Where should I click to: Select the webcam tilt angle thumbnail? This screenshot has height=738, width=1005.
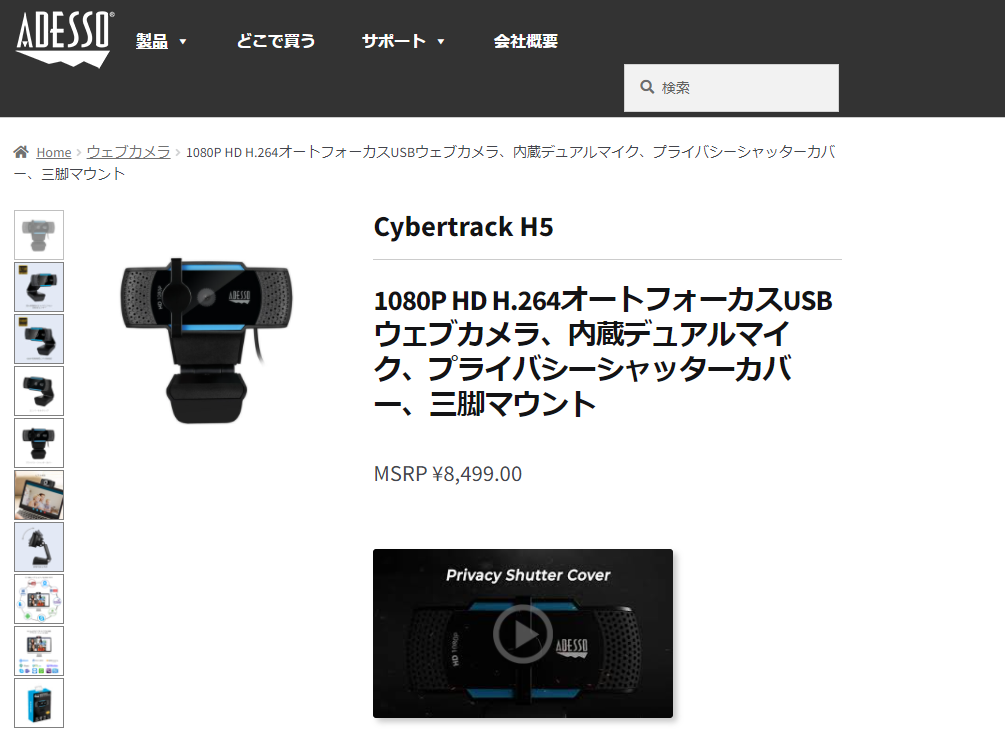click(x=39, y=547)
